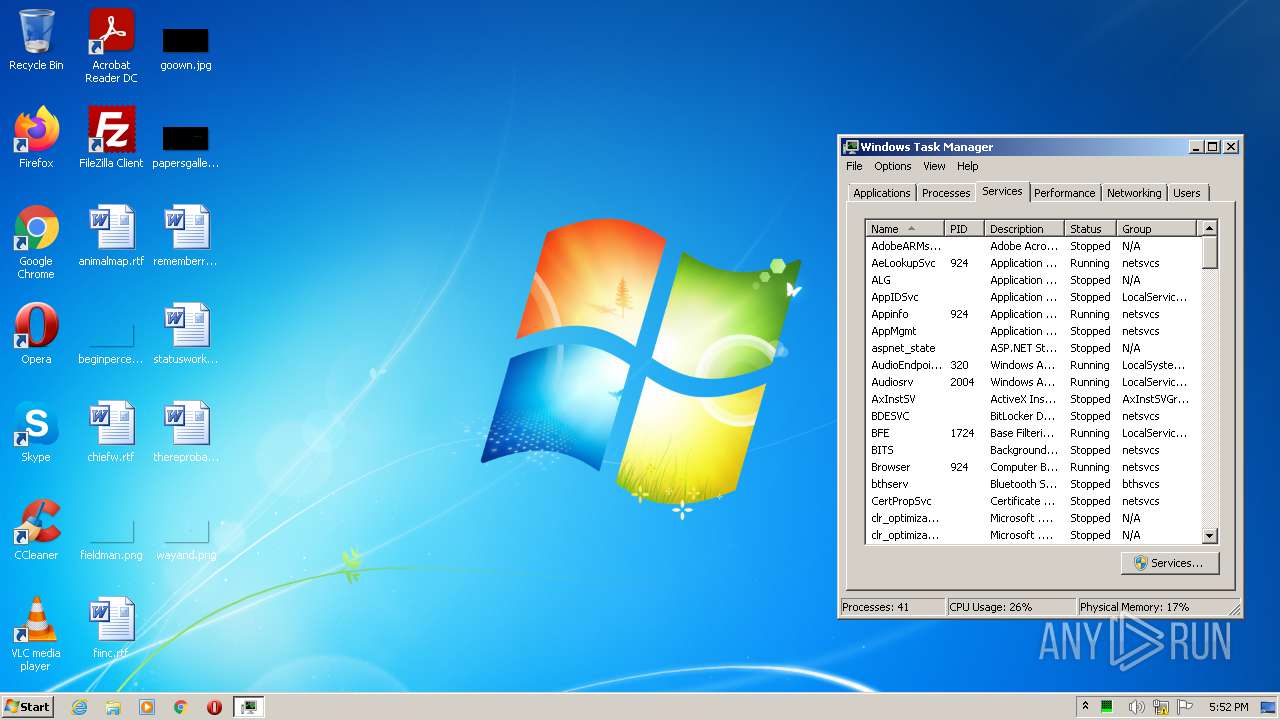Select the papersgalle... image file

[x=186, y=145]
